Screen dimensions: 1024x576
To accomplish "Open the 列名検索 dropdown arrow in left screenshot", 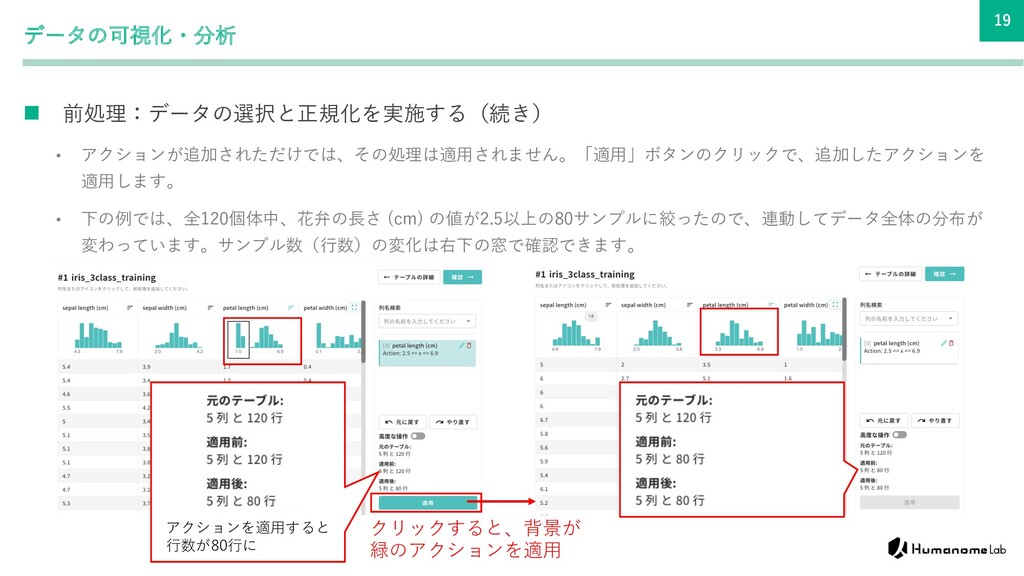I will tap(468, 321).
